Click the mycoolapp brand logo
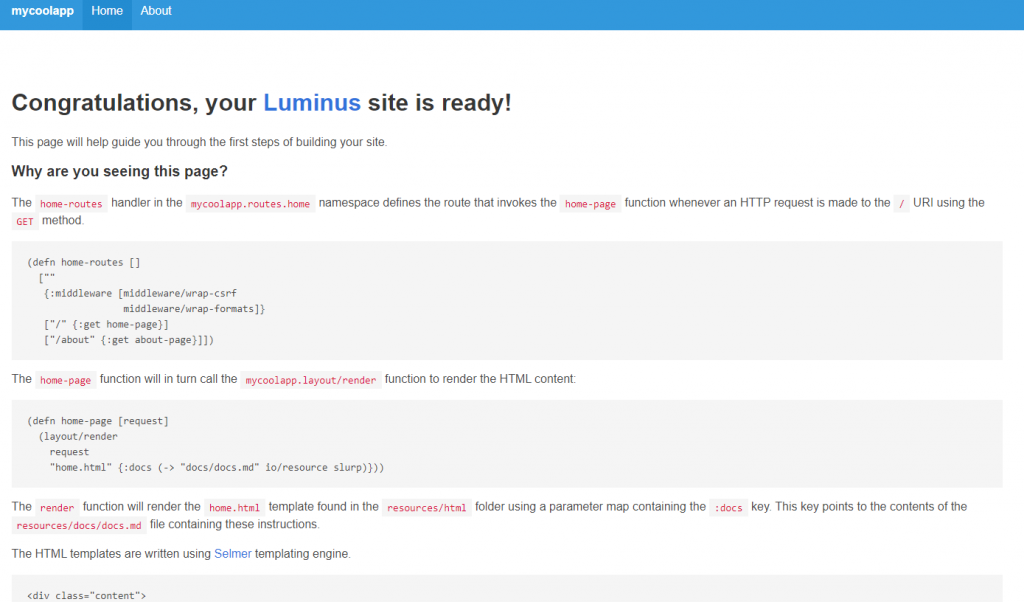Screen dimensions: 1024x602 tap(42, 11)
